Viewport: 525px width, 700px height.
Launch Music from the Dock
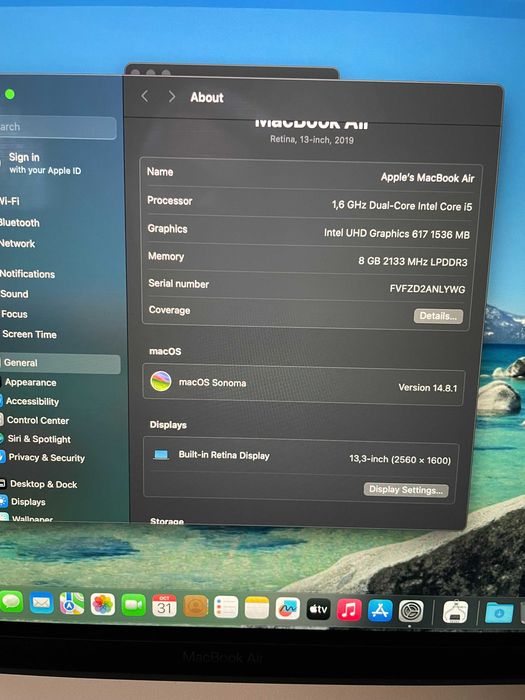[349, 610]
